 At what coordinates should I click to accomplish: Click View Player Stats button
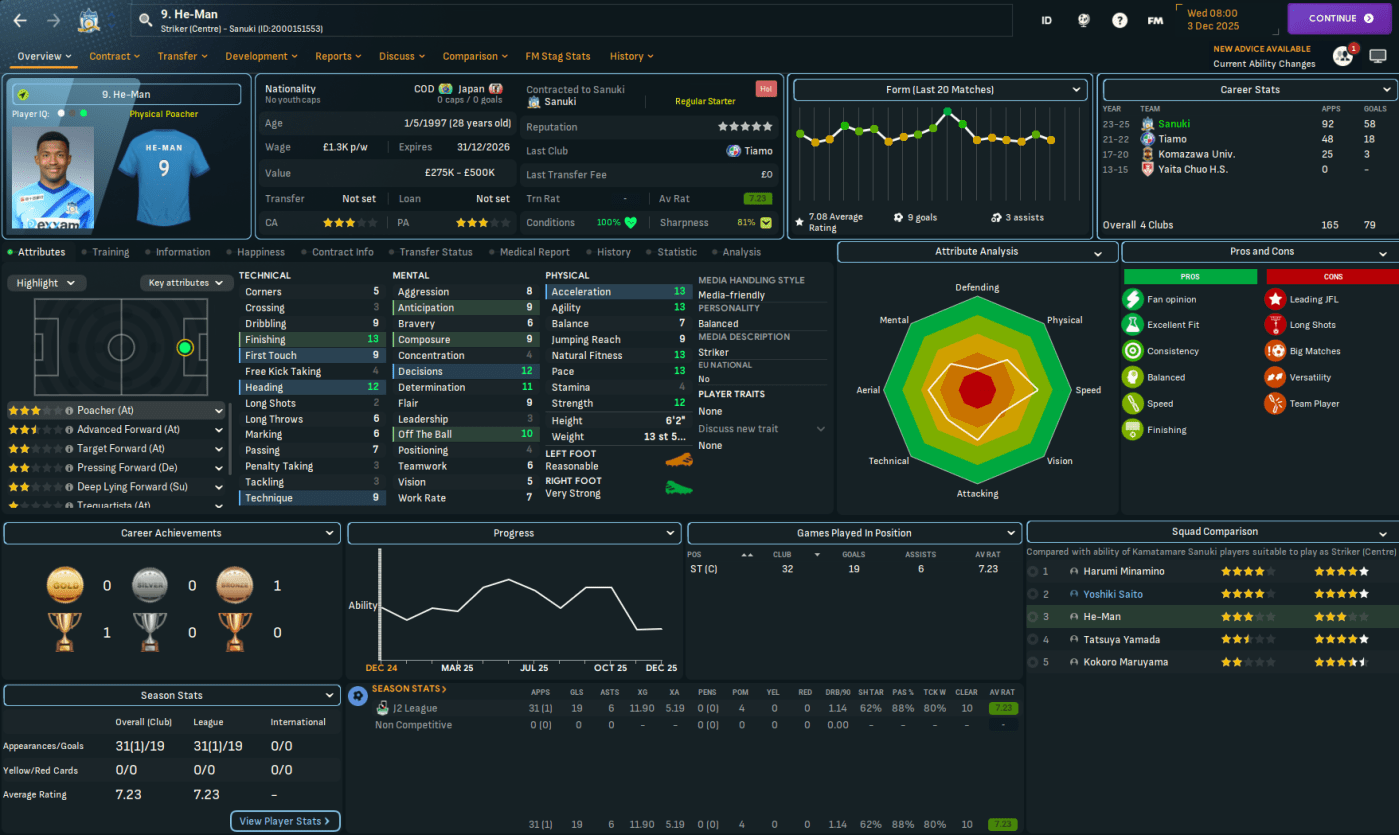coord(285,821)
